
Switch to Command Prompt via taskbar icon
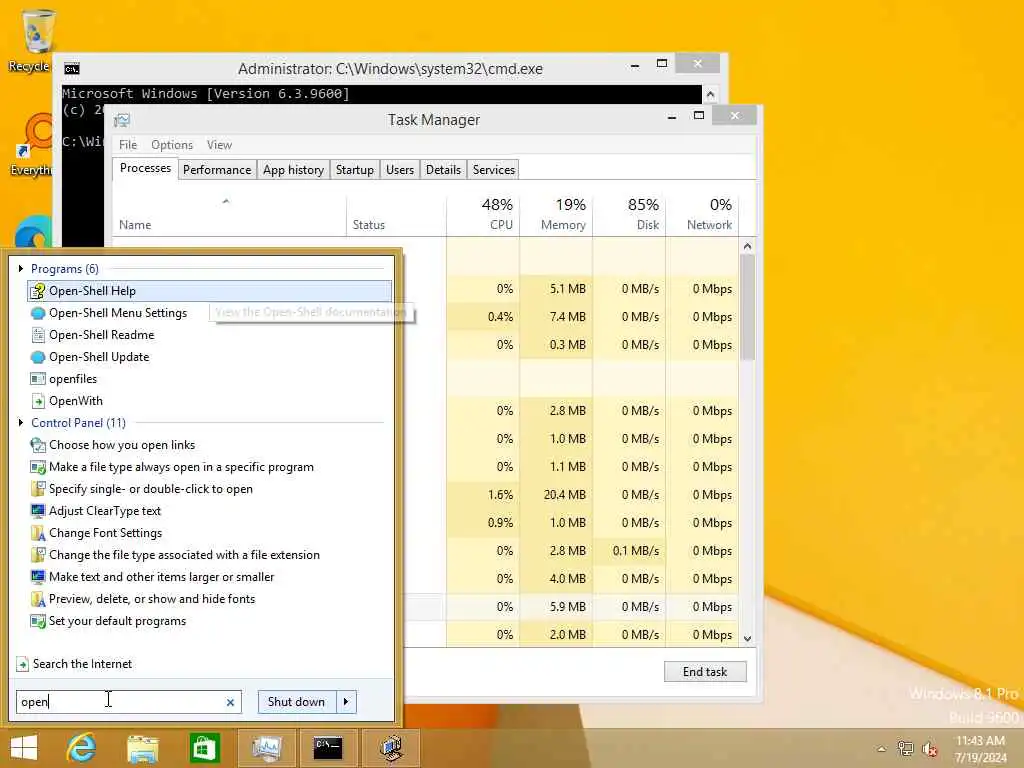[x=328, y=748]
